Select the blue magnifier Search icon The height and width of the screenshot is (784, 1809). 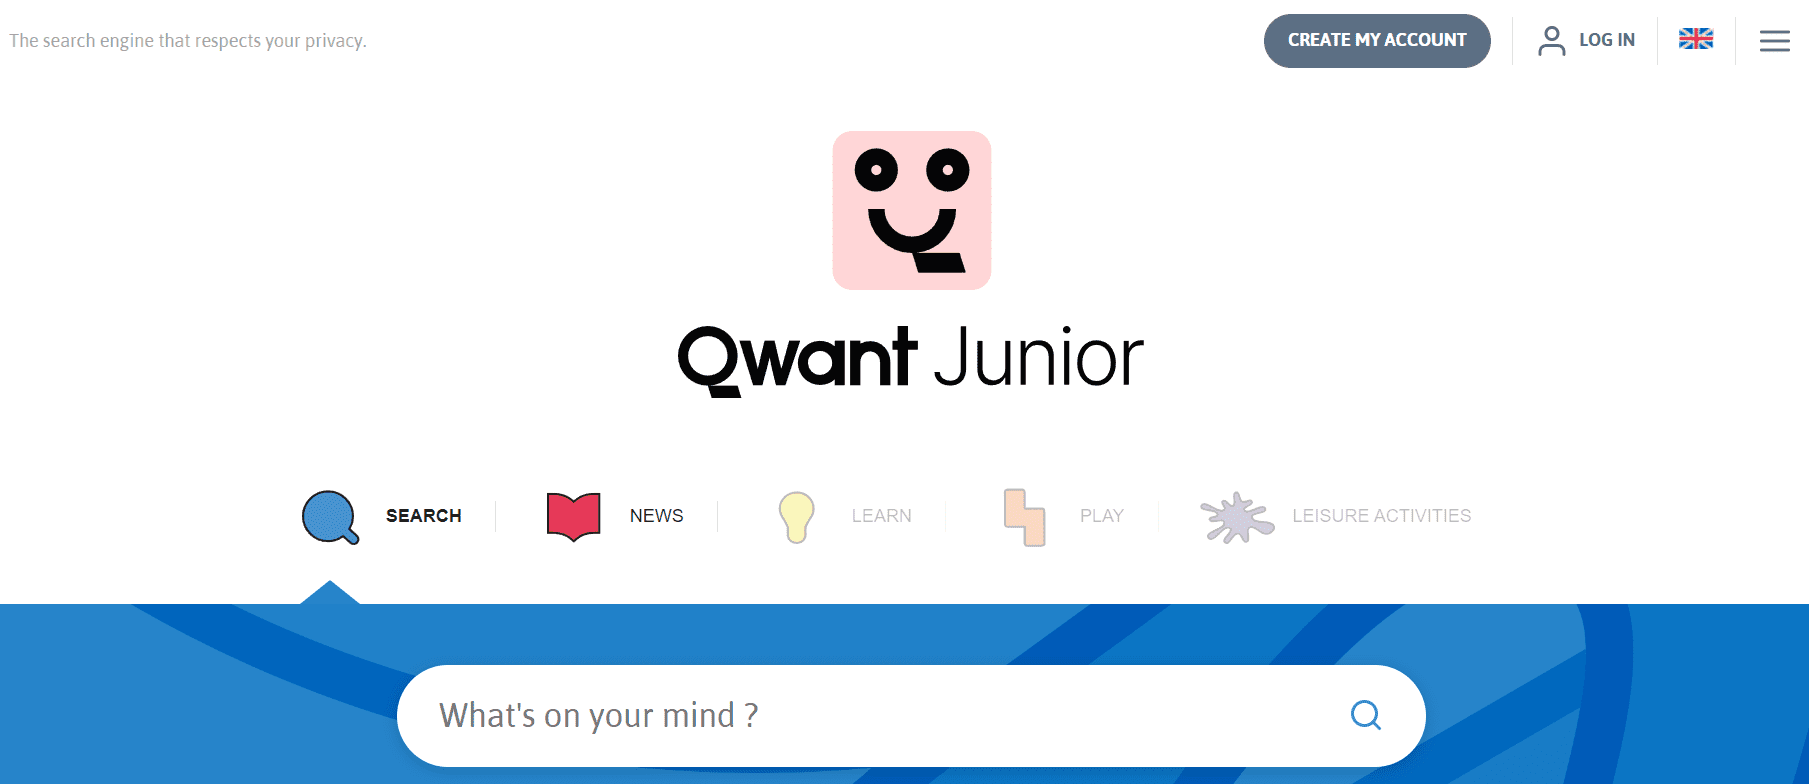click(x=330, y=517)
